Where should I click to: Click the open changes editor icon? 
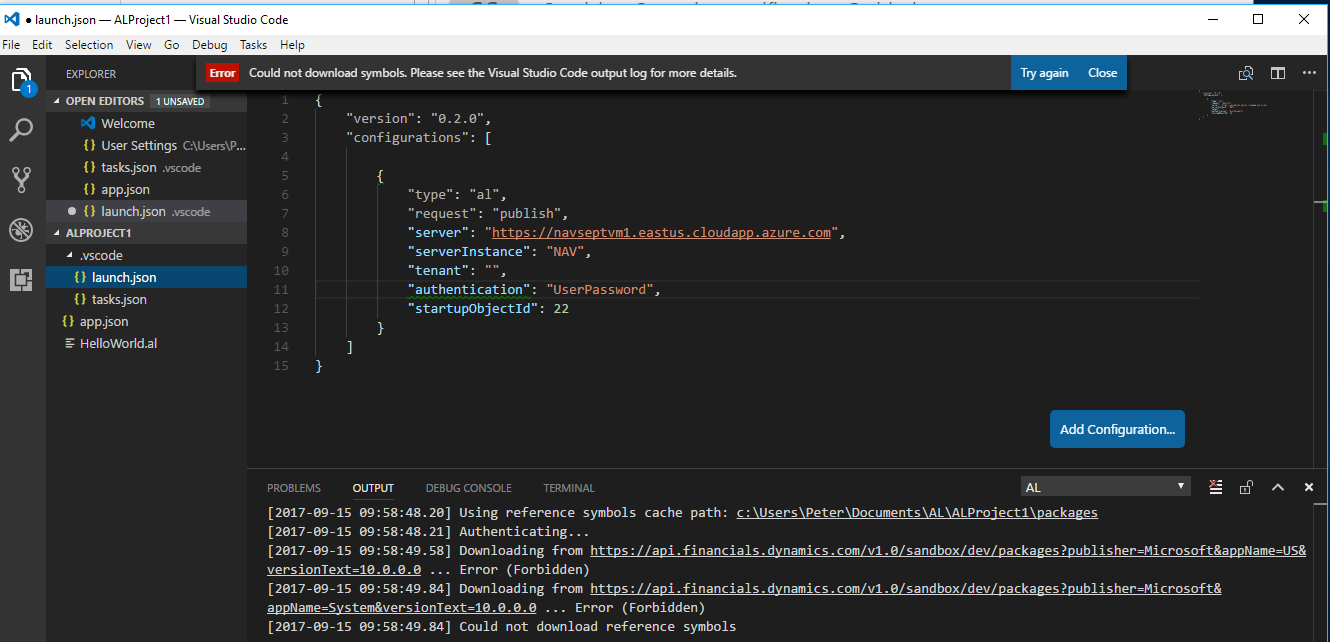click(1246, 73)
